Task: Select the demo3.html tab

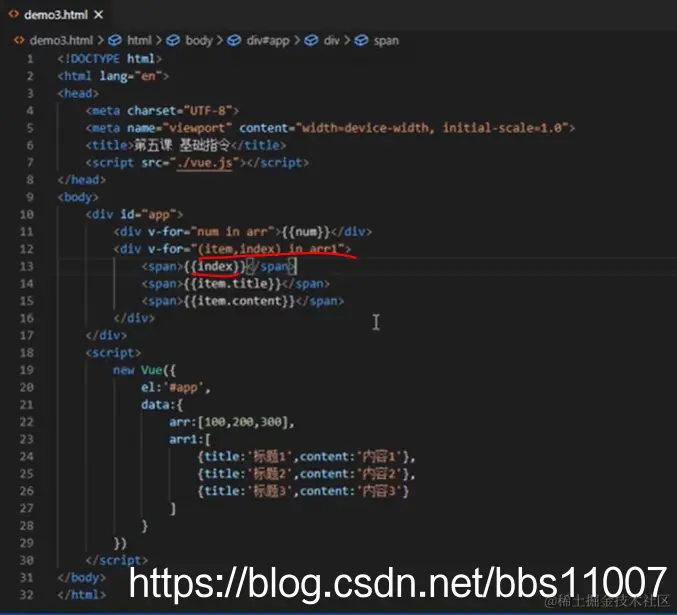Action: click(55, 15)
